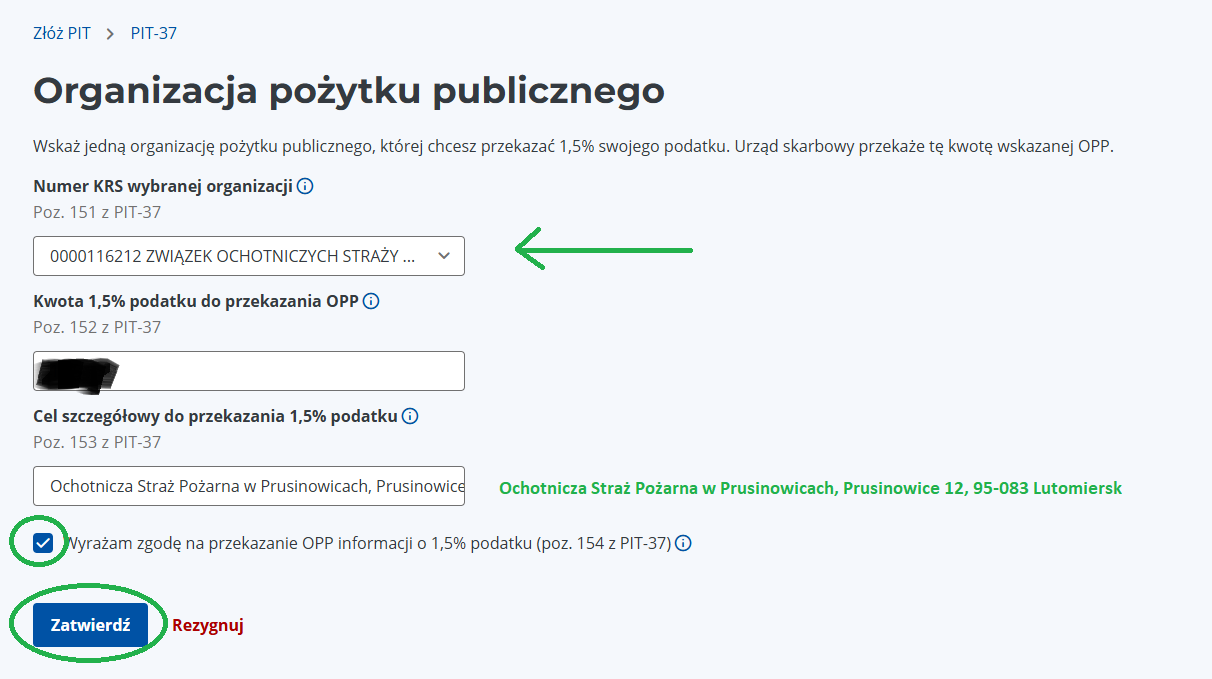Focus the Kwota 1,5% podatku amount field
Image resolution: width=1212 pixels, height=679 pixels.
point(290,371)
